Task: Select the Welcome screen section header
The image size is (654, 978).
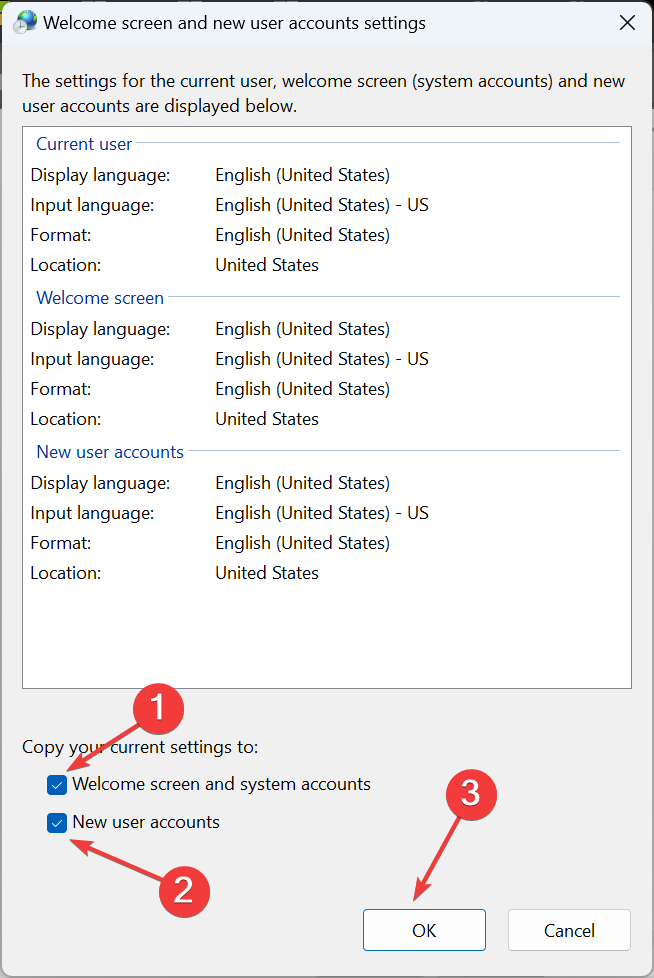Action: 100,298
